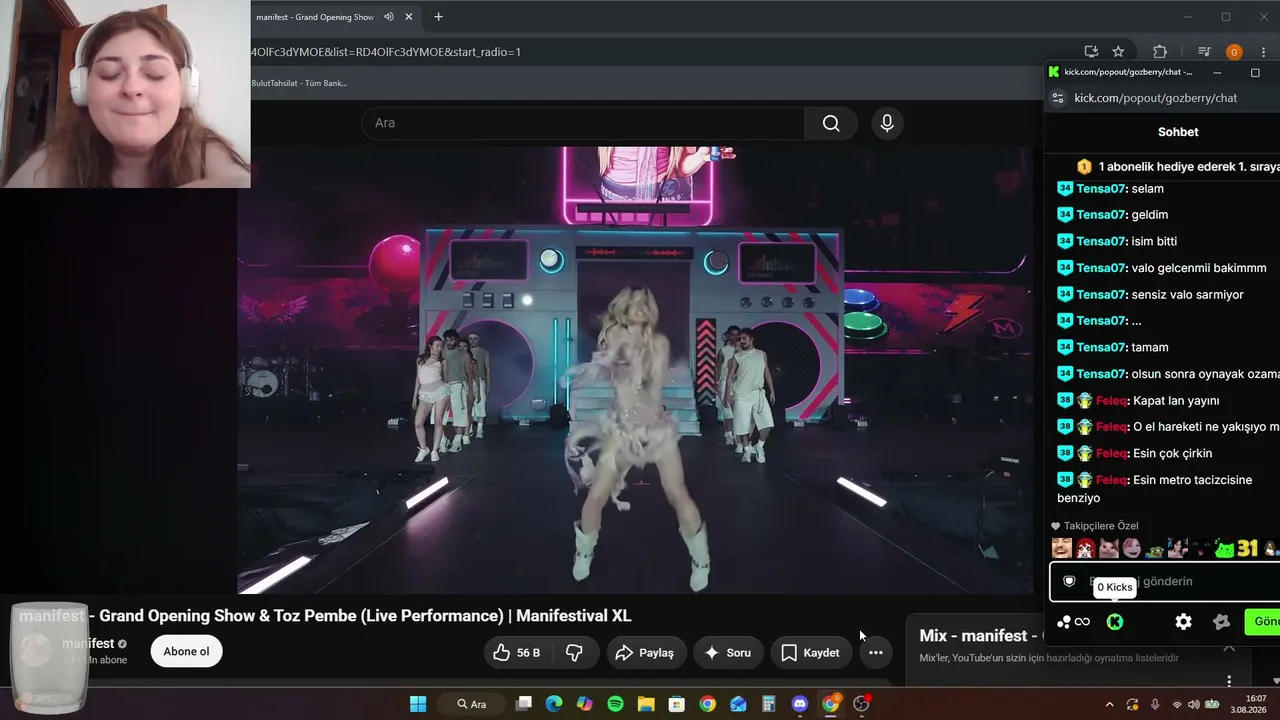Viewport: 1280px width, 720px height.
Task: Open OBS Studio from the taskbar
Action: click(x=861, y=704)
